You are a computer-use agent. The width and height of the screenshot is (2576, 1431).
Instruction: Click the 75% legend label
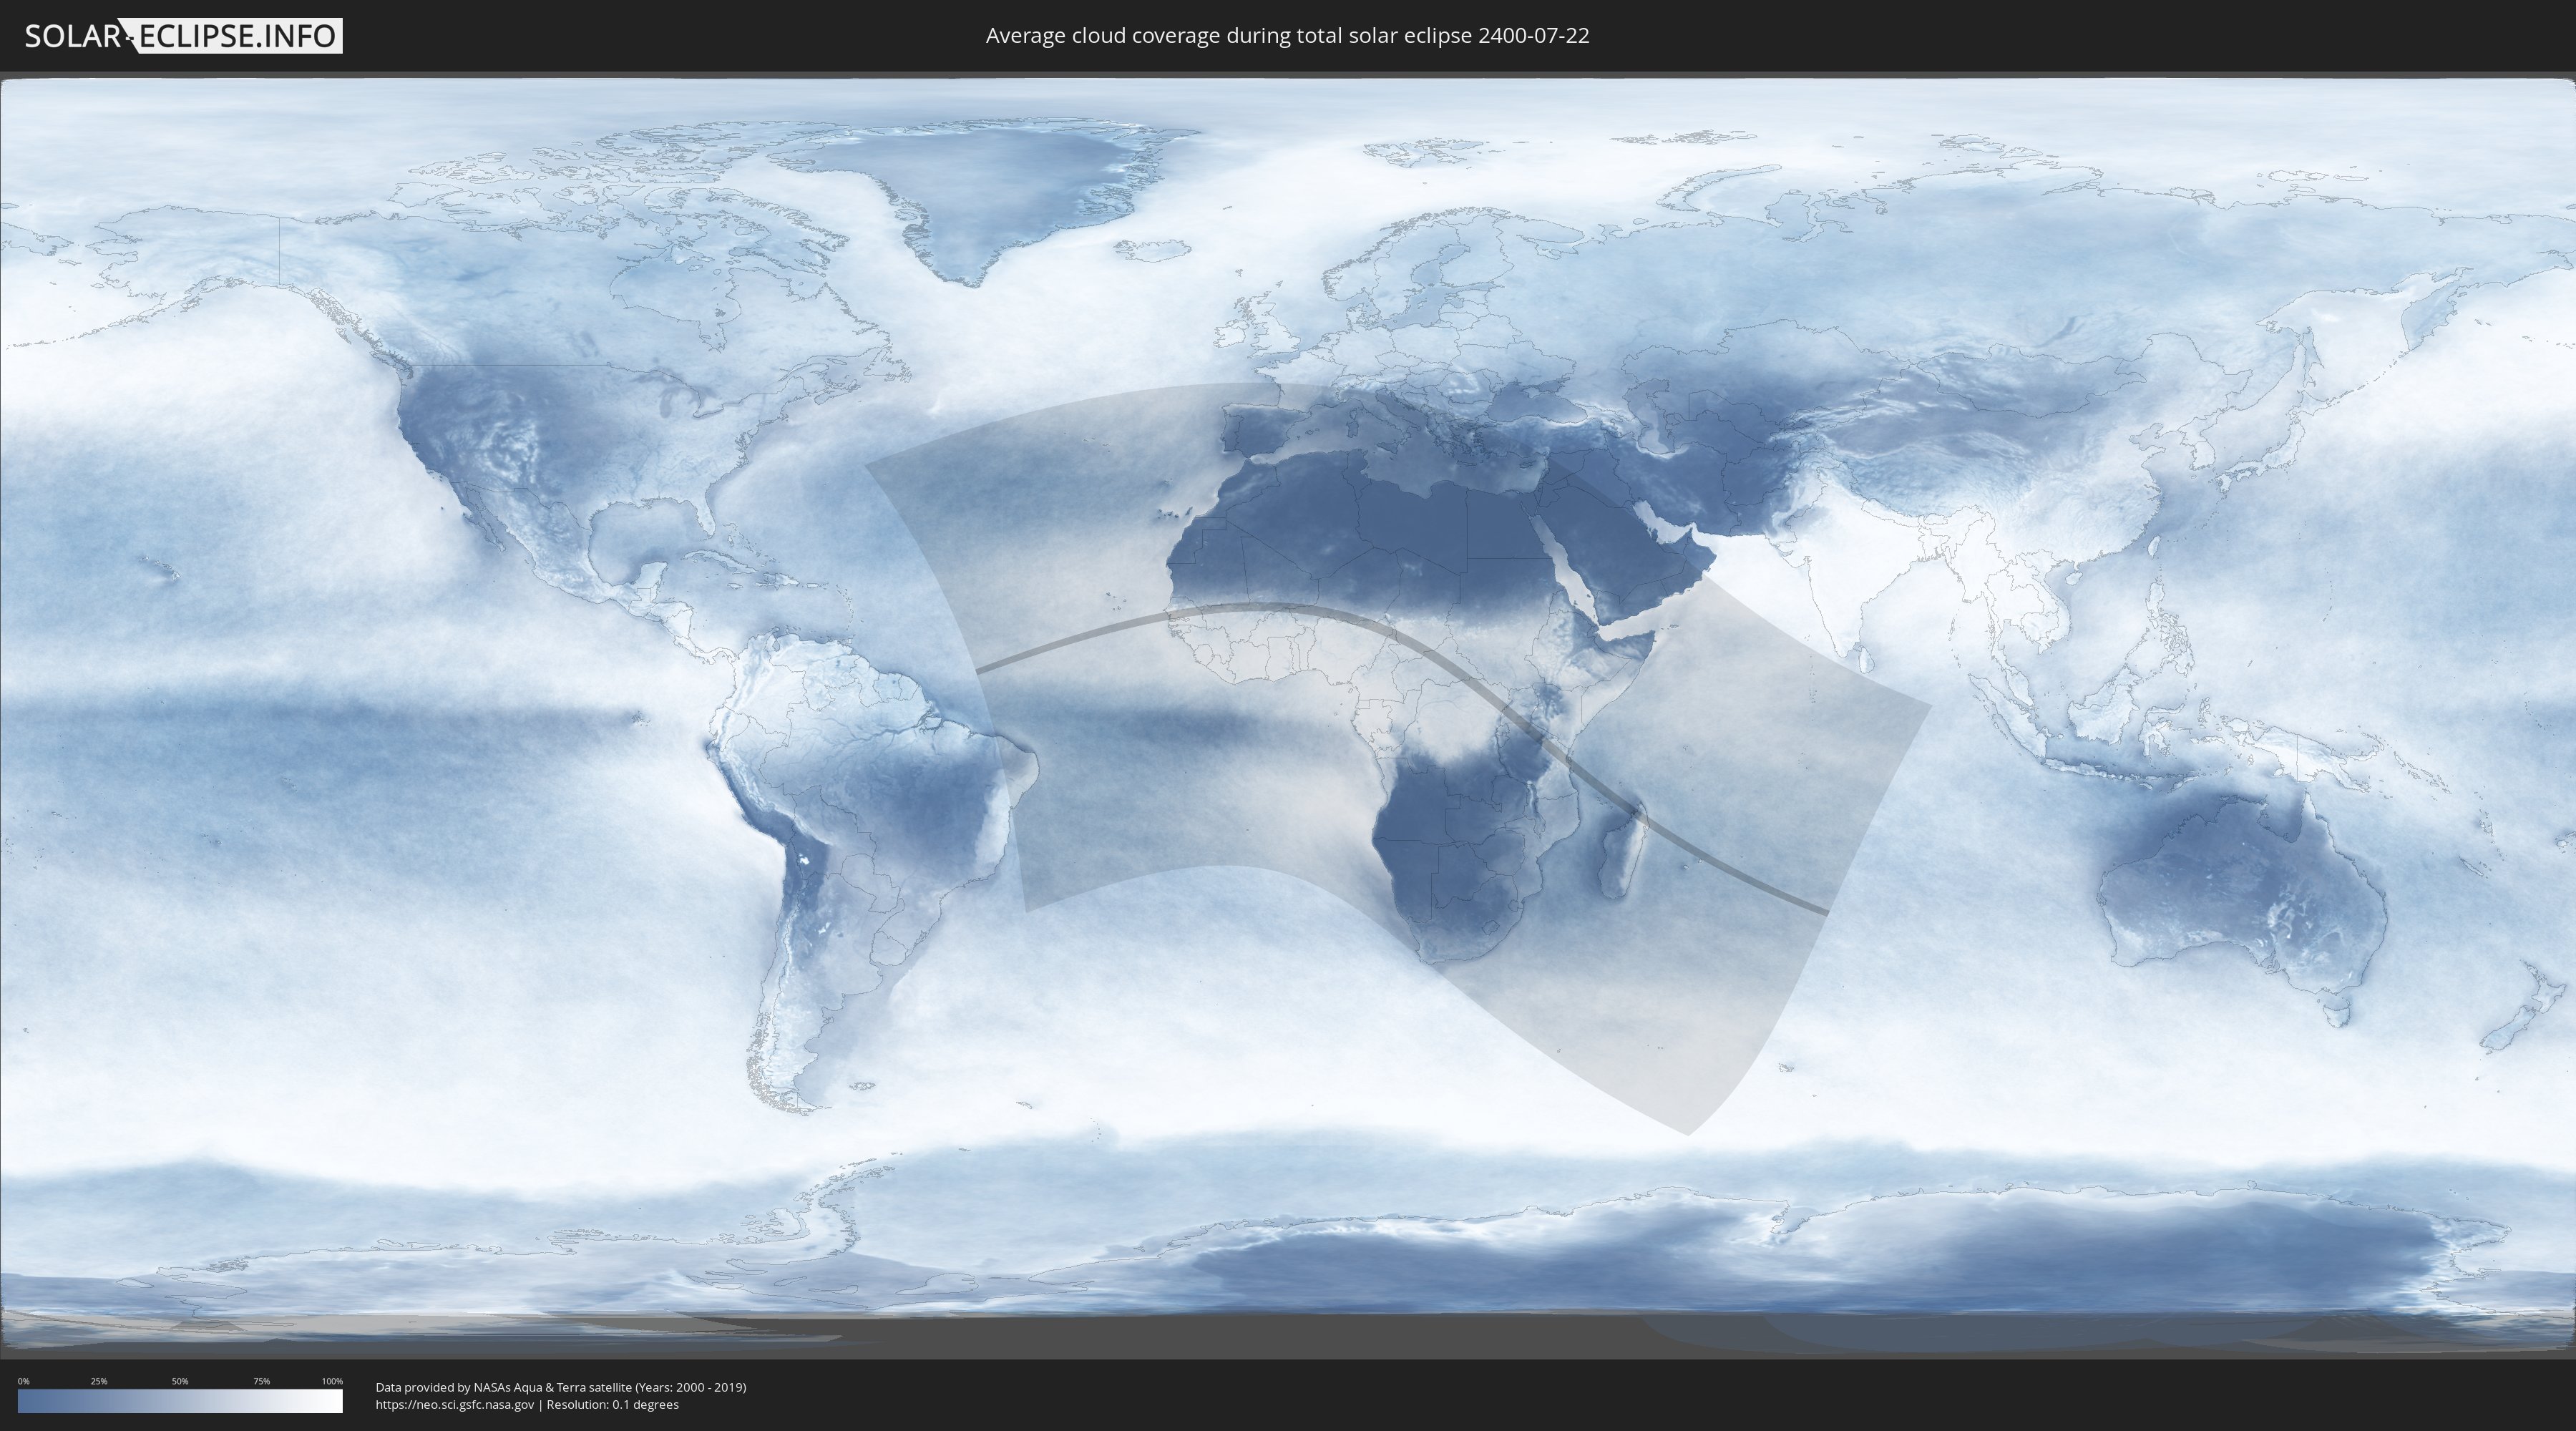coord(261,1381)
